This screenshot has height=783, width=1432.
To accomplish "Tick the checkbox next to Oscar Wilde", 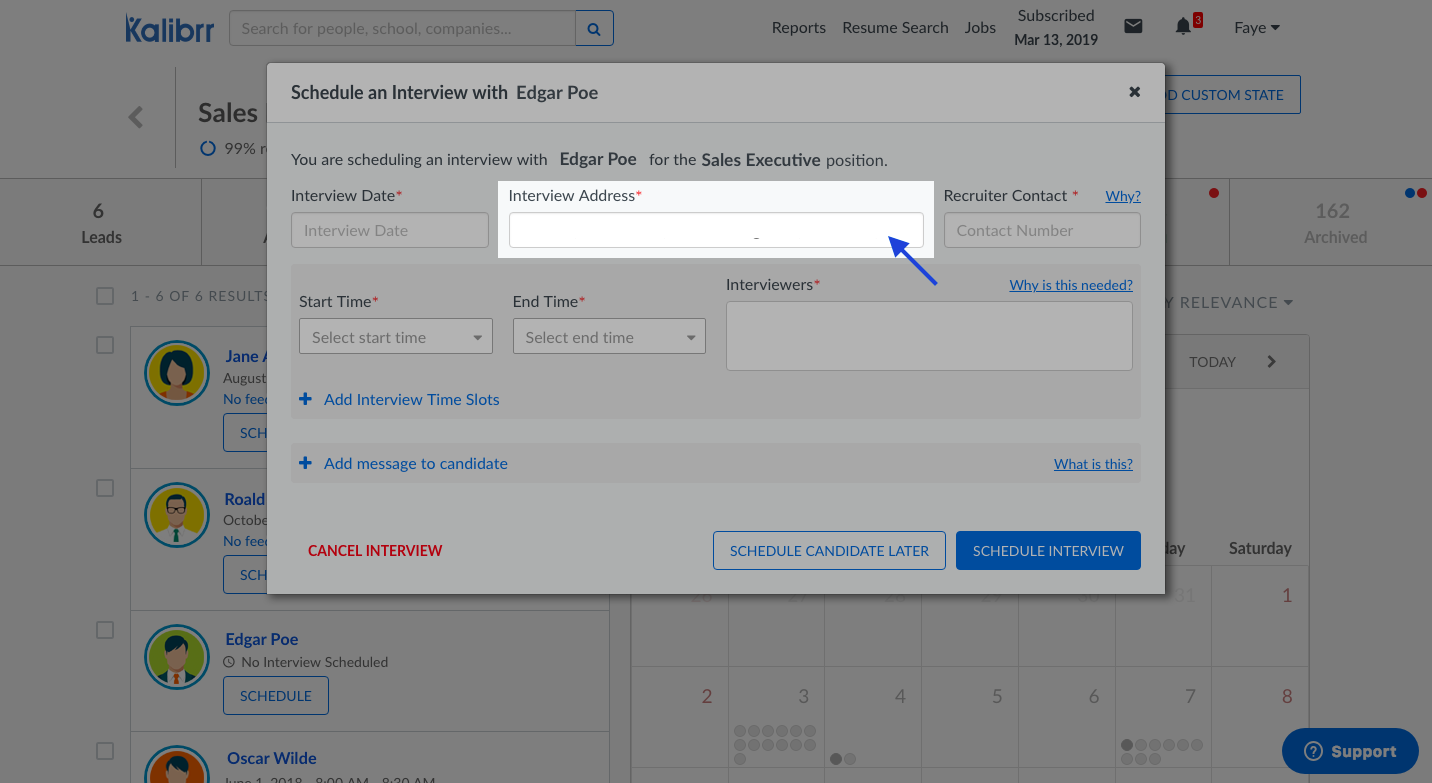I will (105, 751).
